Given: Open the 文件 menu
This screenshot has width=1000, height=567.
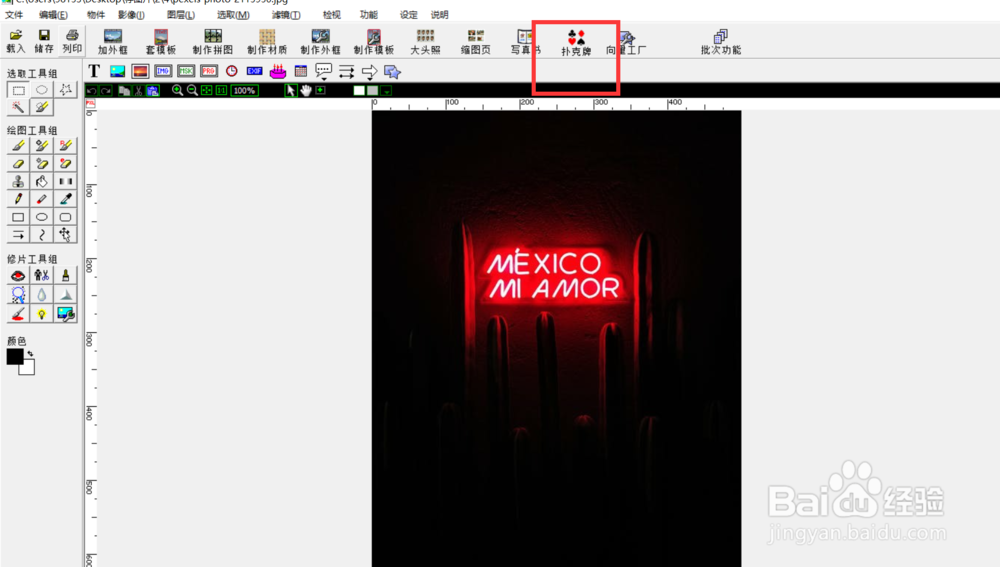Looking at the screenshot, I should [14, 15].
